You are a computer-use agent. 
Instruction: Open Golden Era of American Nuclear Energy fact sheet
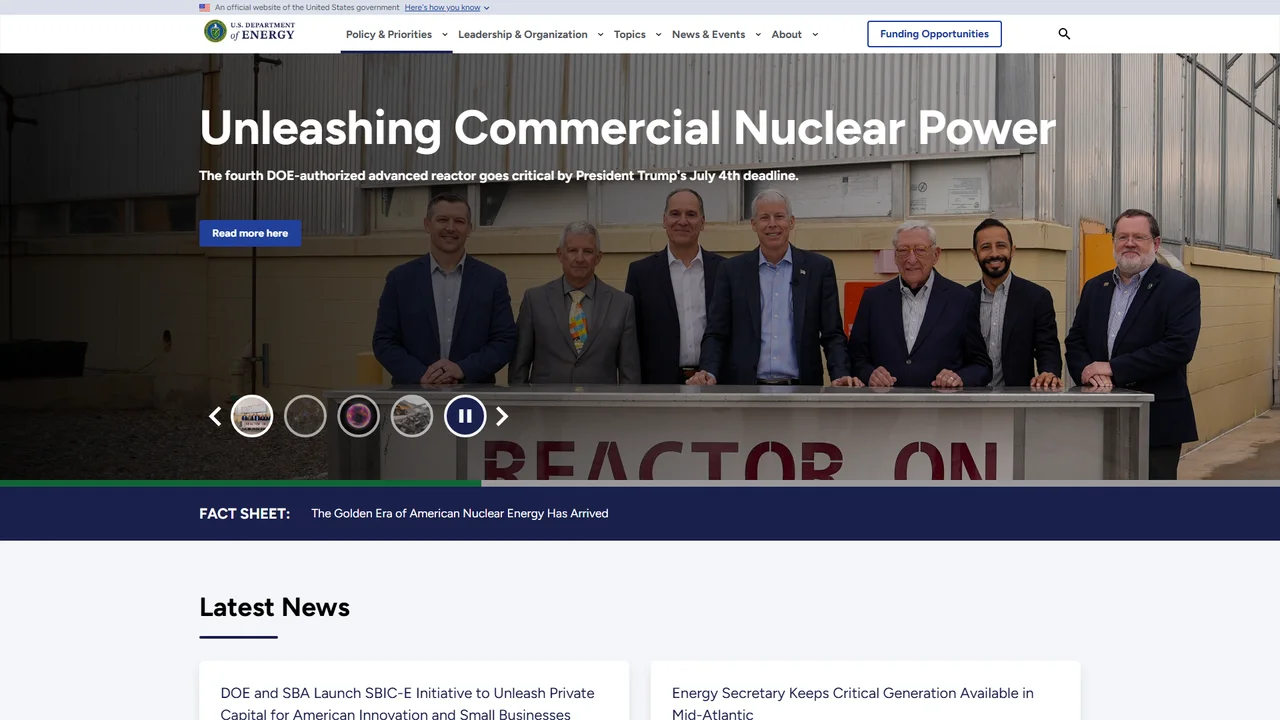pyautogui.click(x=459, y=513)
